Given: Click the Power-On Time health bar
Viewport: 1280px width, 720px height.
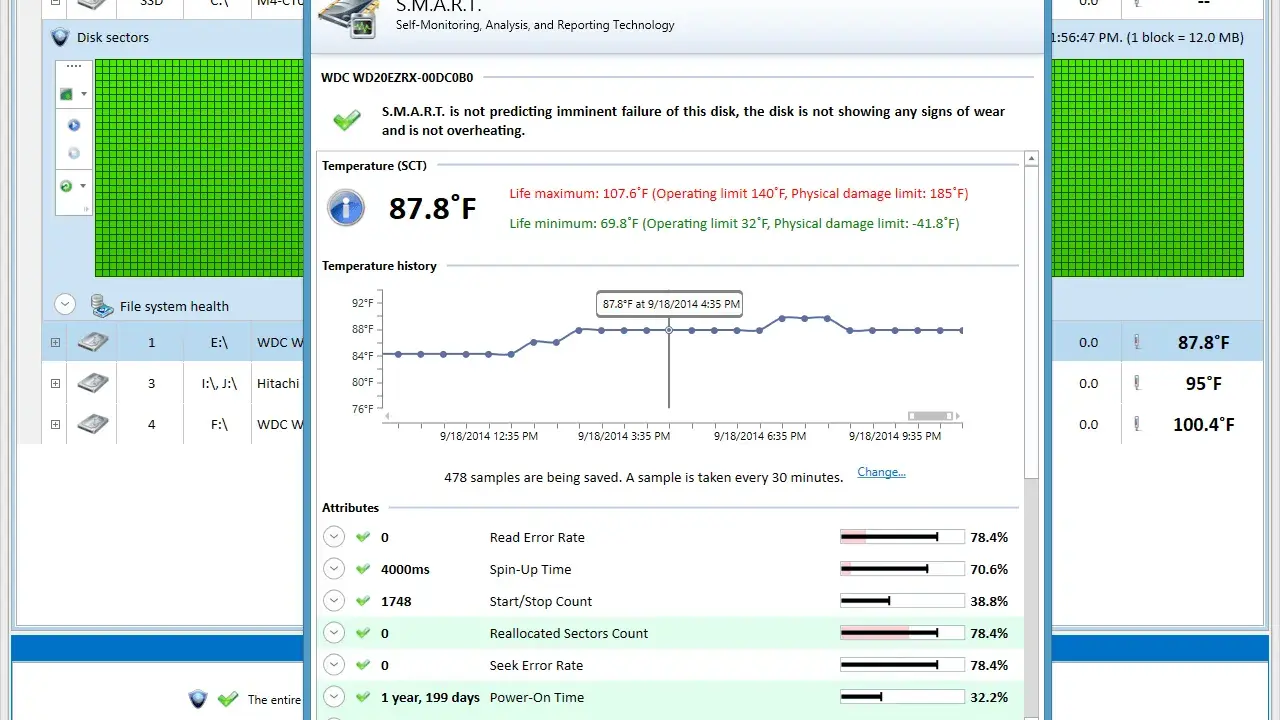Looking at the screenshot, I should 902,697.
